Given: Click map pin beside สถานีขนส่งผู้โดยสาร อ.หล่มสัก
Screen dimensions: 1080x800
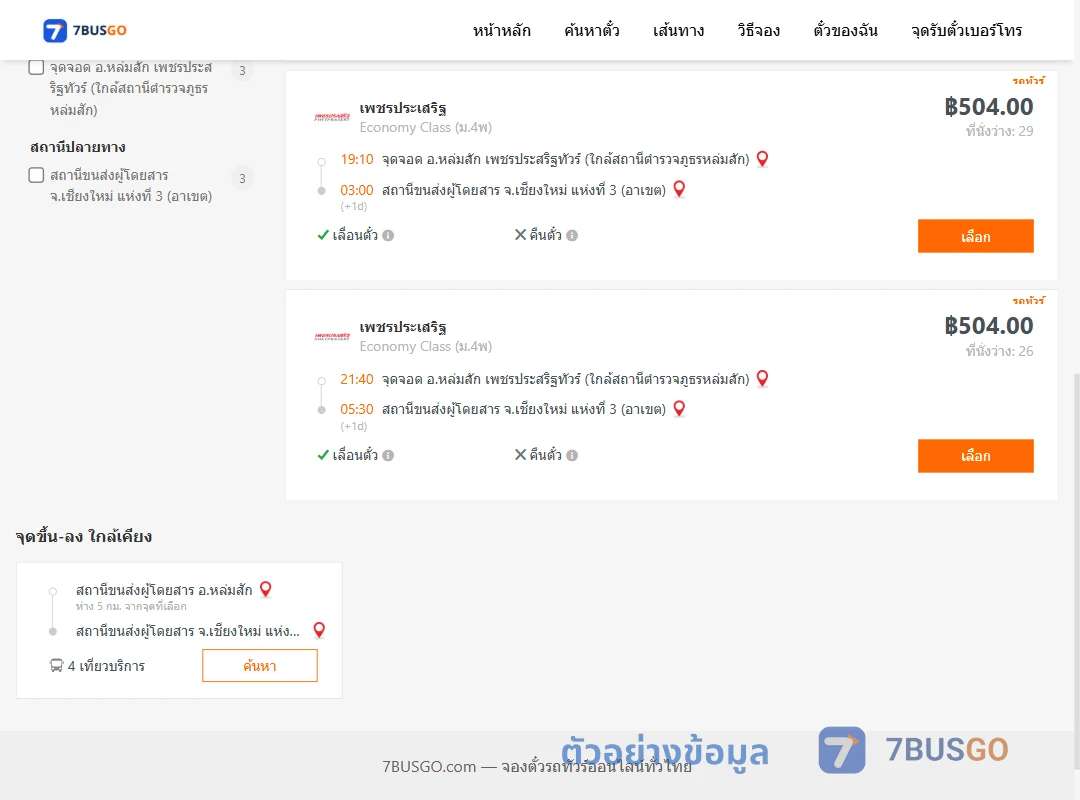Looking at the screenshot, I should click(265, 590).
